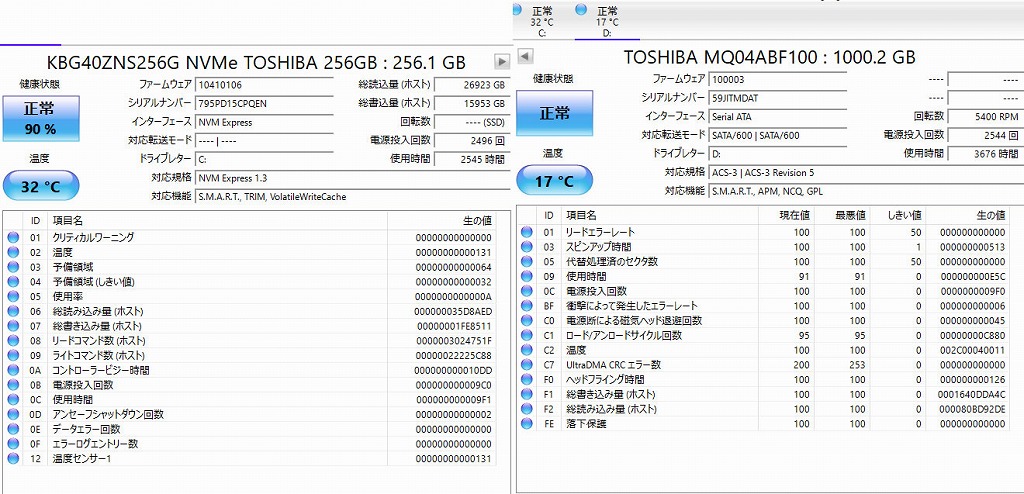The width and height of the screenshot is (1024, 494).
Task: Click the 正常 health button of MQ04ABF100
Action: point(554,113)
